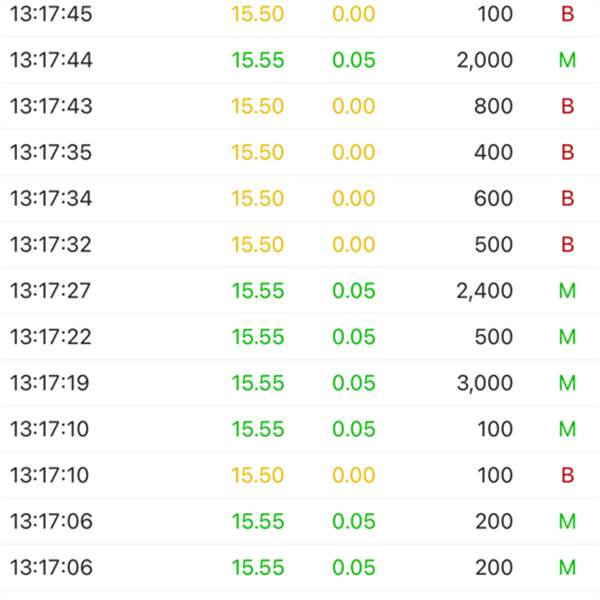Click the 400 volume figure
600x600 pixels.
pos(493,152)
